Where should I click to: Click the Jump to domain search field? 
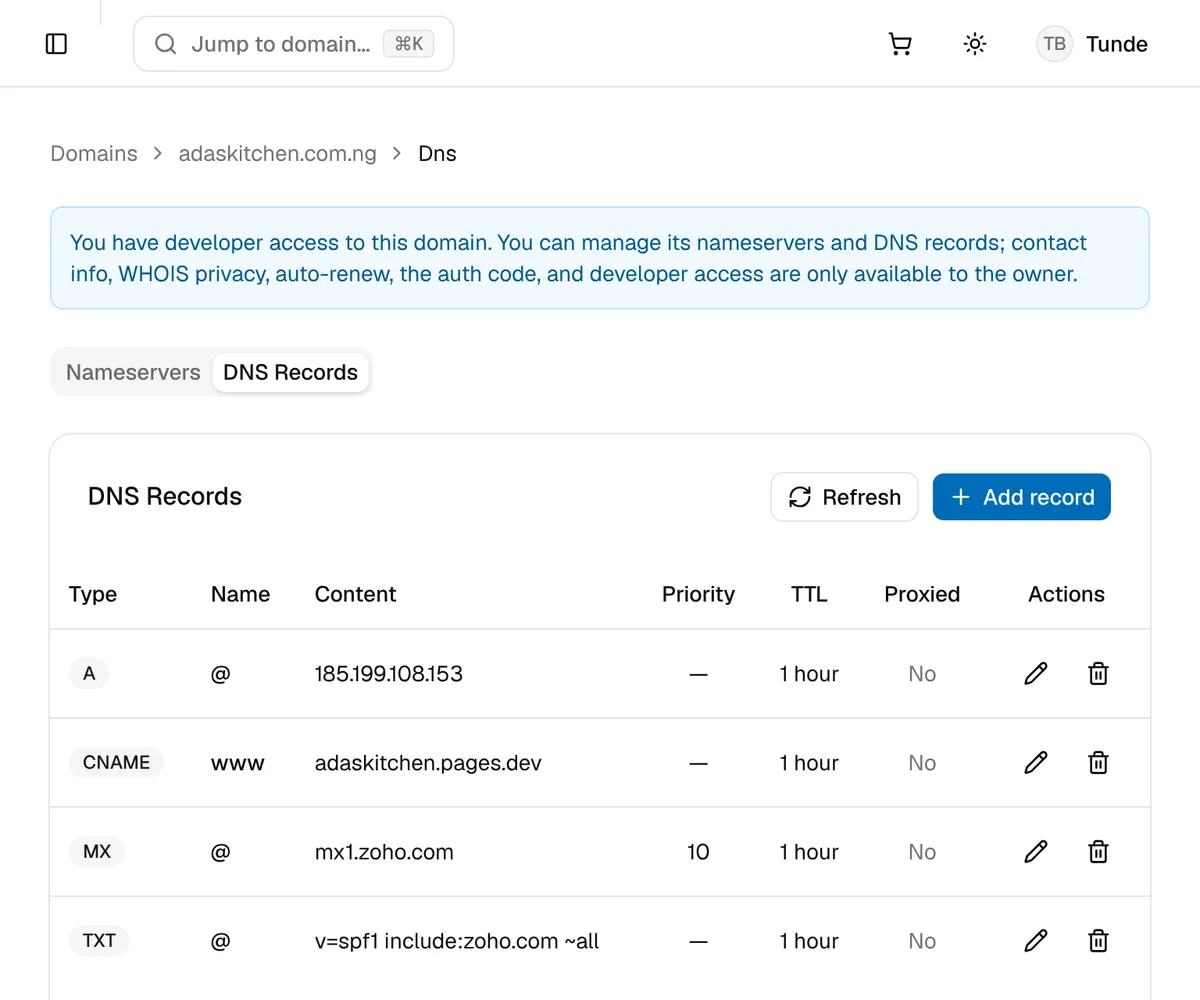pos(293,44)
